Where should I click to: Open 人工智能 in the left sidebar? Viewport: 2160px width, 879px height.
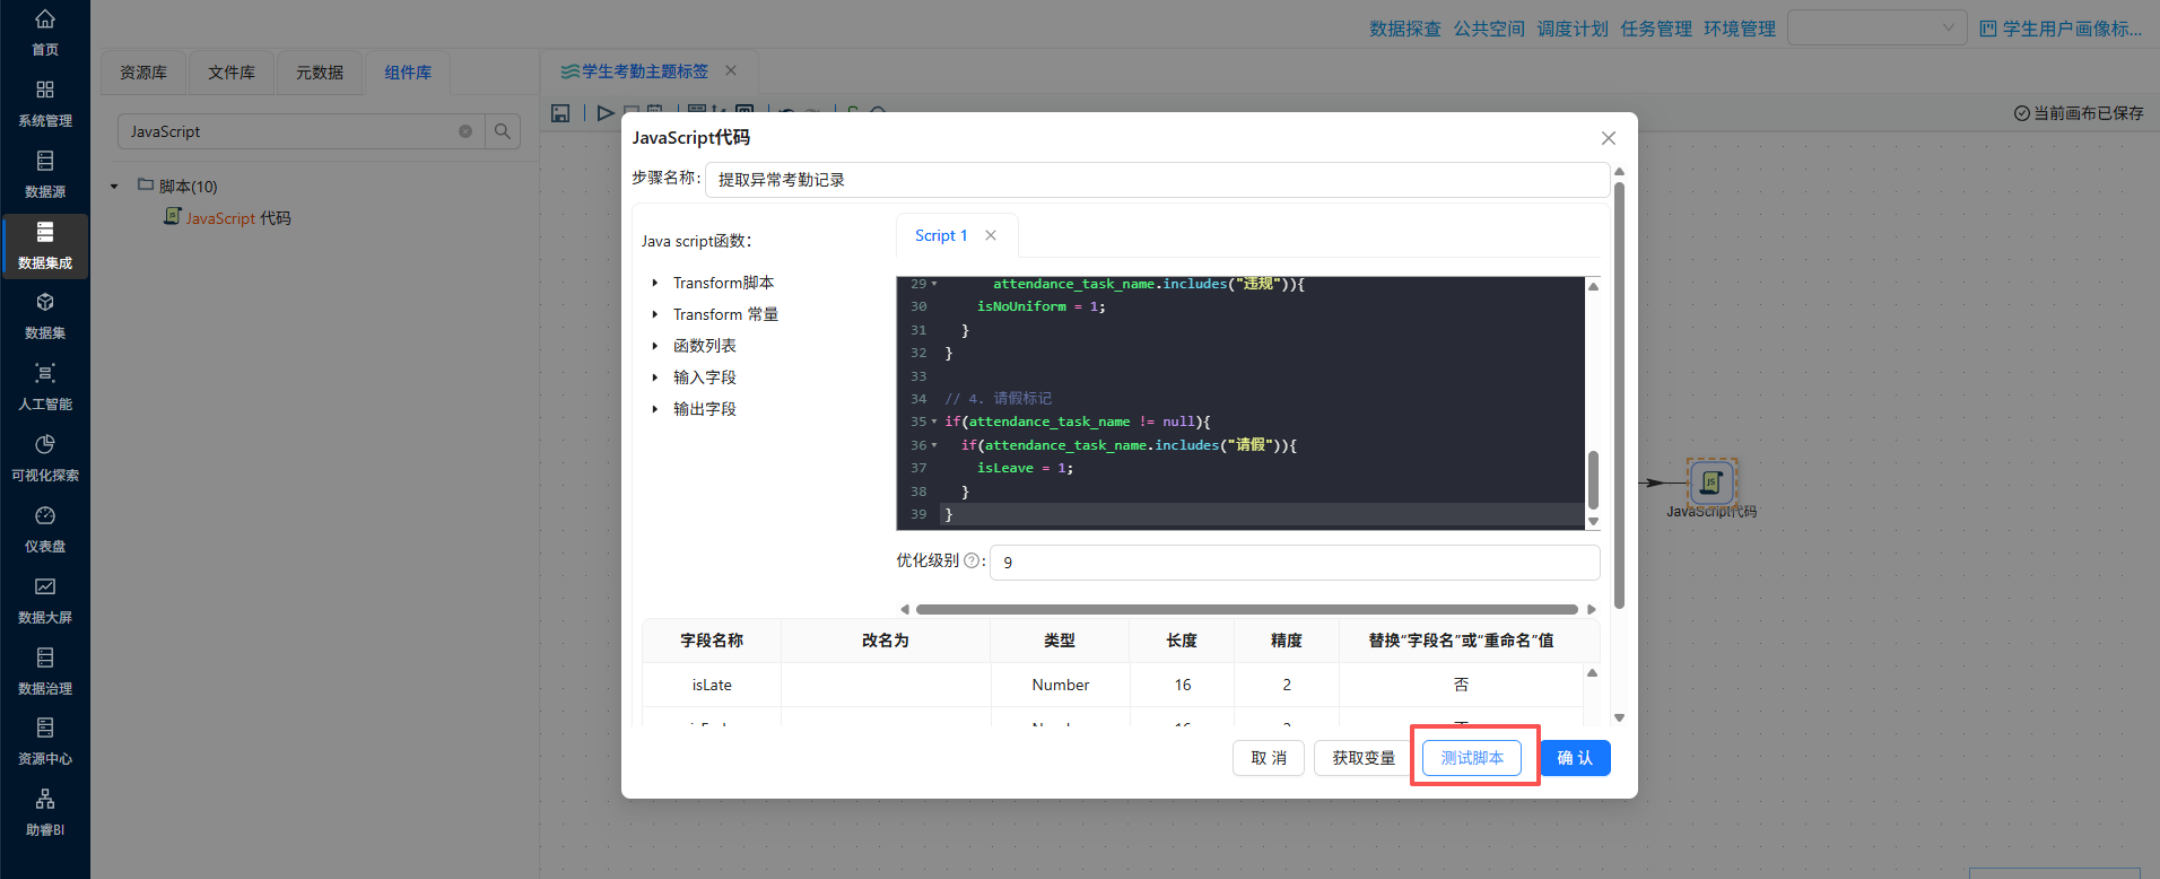(45, 387)
